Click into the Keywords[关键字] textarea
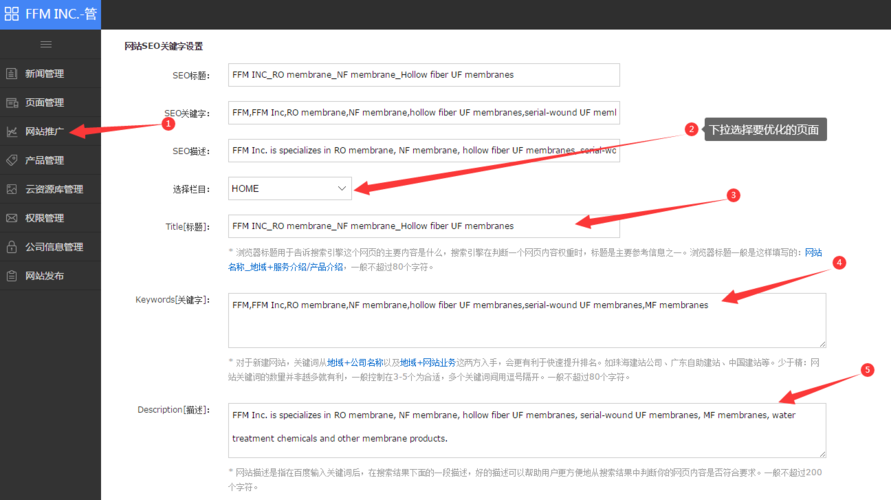The width and height of the screenshot is (891, 500). (x=527, y=320)
